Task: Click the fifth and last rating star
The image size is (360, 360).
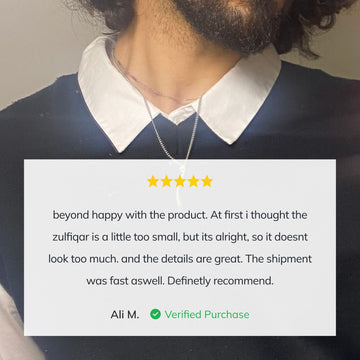Action: point(207,181)
